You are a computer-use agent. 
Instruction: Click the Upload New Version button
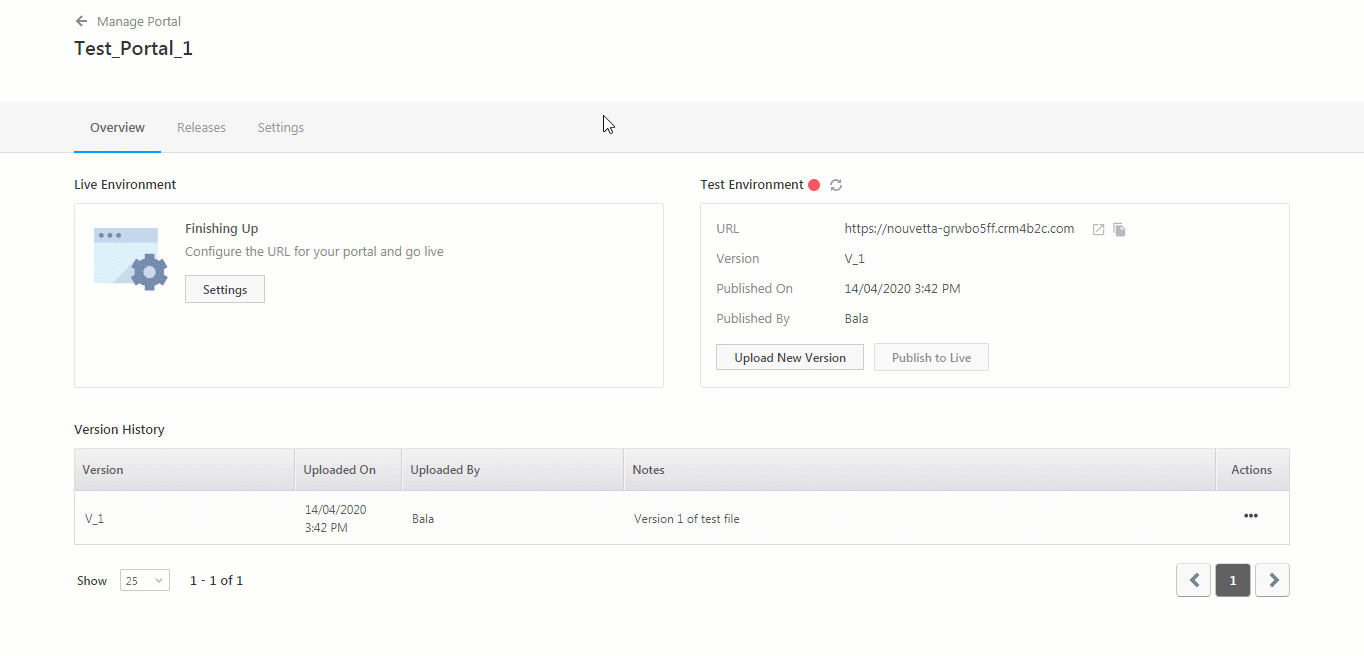pos(789,356)
